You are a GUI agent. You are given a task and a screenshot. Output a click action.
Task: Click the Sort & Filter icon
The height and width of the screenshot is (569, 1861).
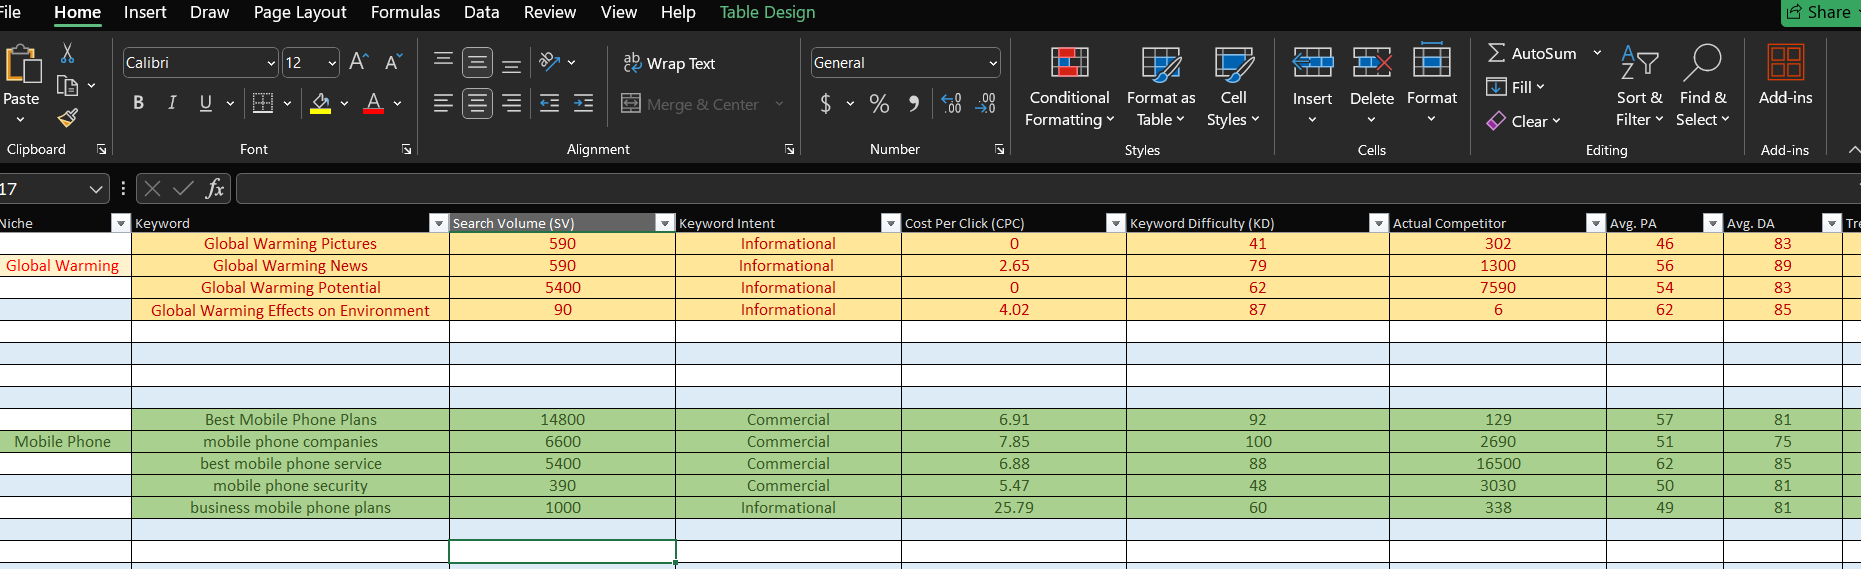[x=1639, y=88]
